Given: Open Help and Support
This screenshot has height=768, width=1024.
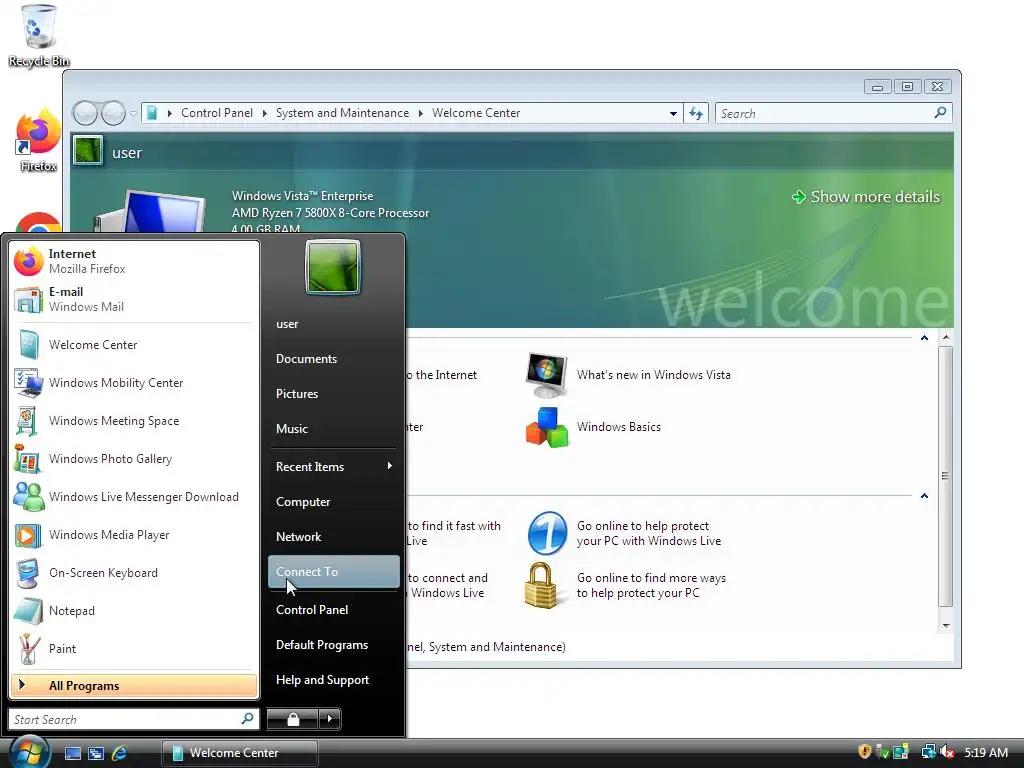Looking at the screenshot, I should [334, 680].
